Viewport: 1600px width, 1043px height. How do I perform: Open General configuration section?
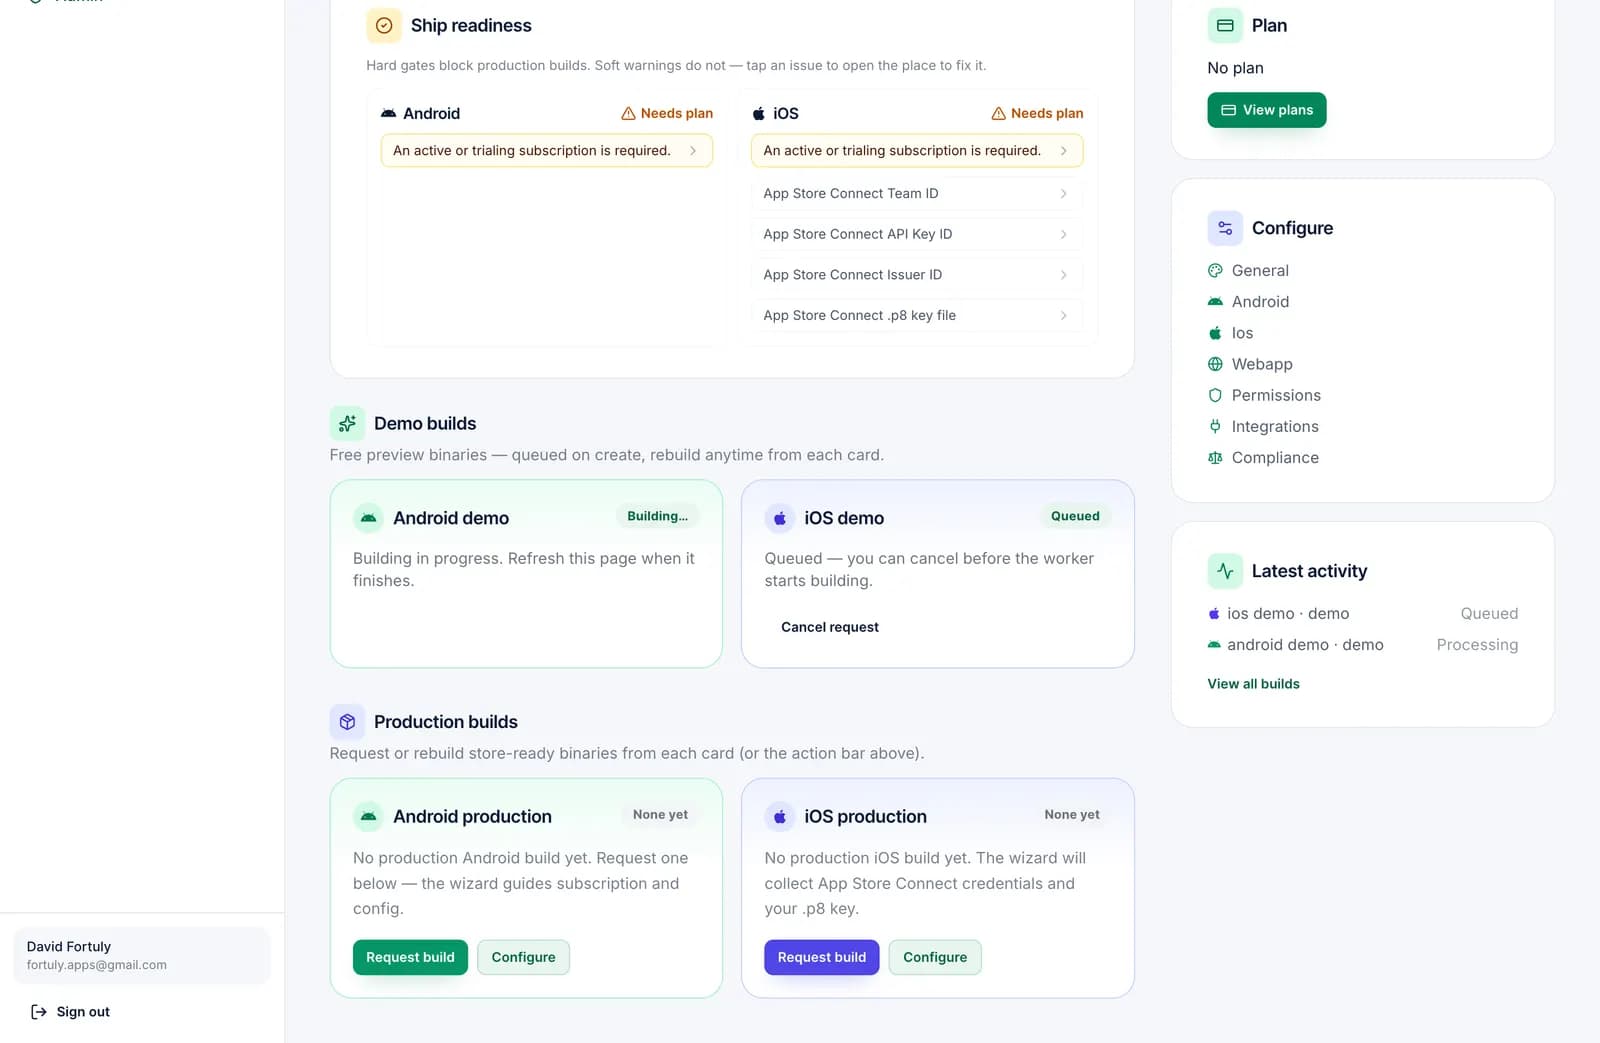pyautogui.click(x=1260, y=271)
